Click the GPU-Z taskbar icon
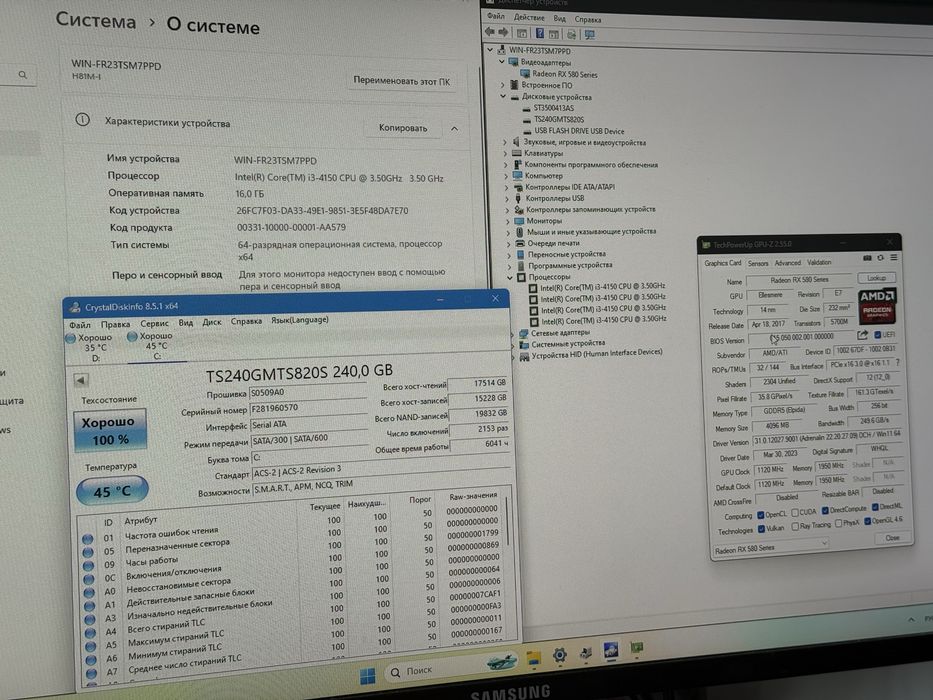This screenshot has width=933, height=700. tap(637, 647)
